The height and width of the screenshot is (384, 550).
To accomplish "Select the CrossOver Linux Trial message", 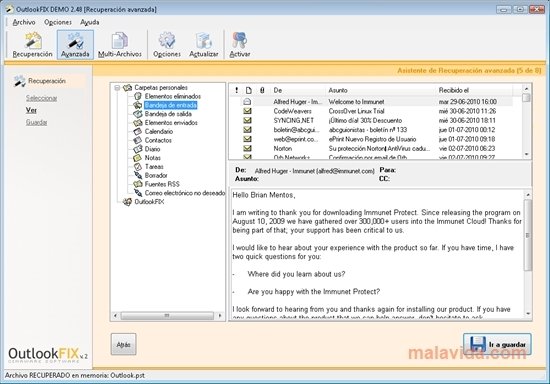I will (x=371, y=111).
